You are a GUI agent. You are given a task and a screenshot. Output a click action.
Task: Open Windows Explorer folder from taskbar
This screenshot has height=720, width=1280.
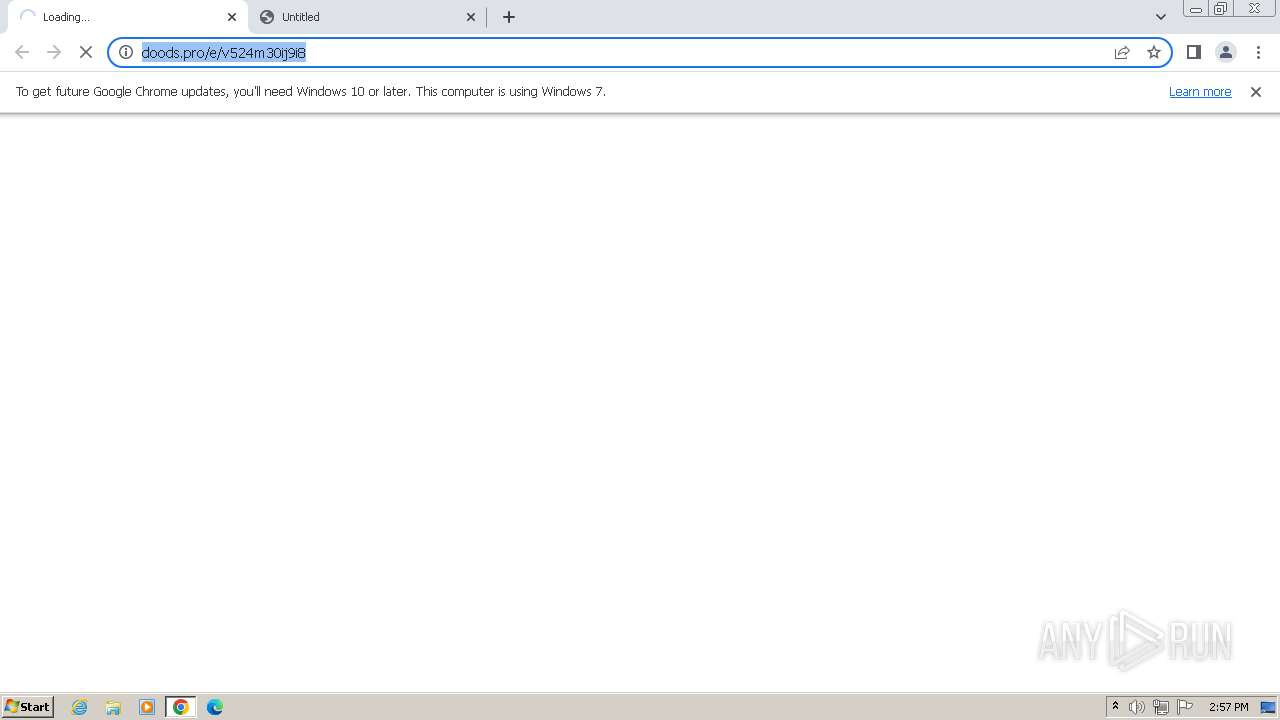[113, 707]
